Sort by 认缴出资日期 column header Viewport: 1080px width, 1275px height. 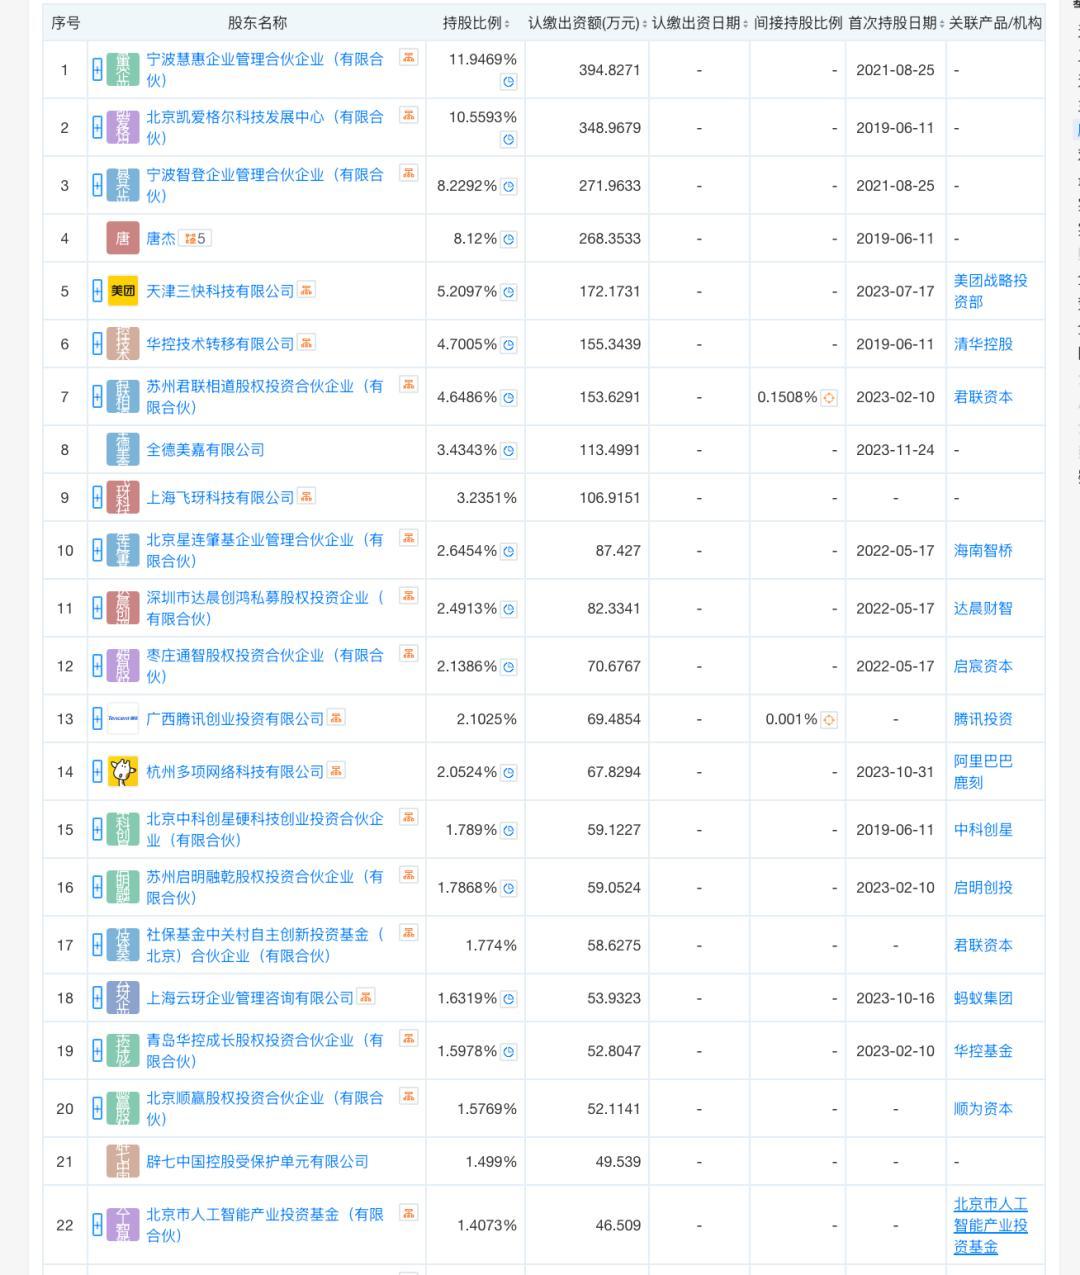tap(699, 22)
